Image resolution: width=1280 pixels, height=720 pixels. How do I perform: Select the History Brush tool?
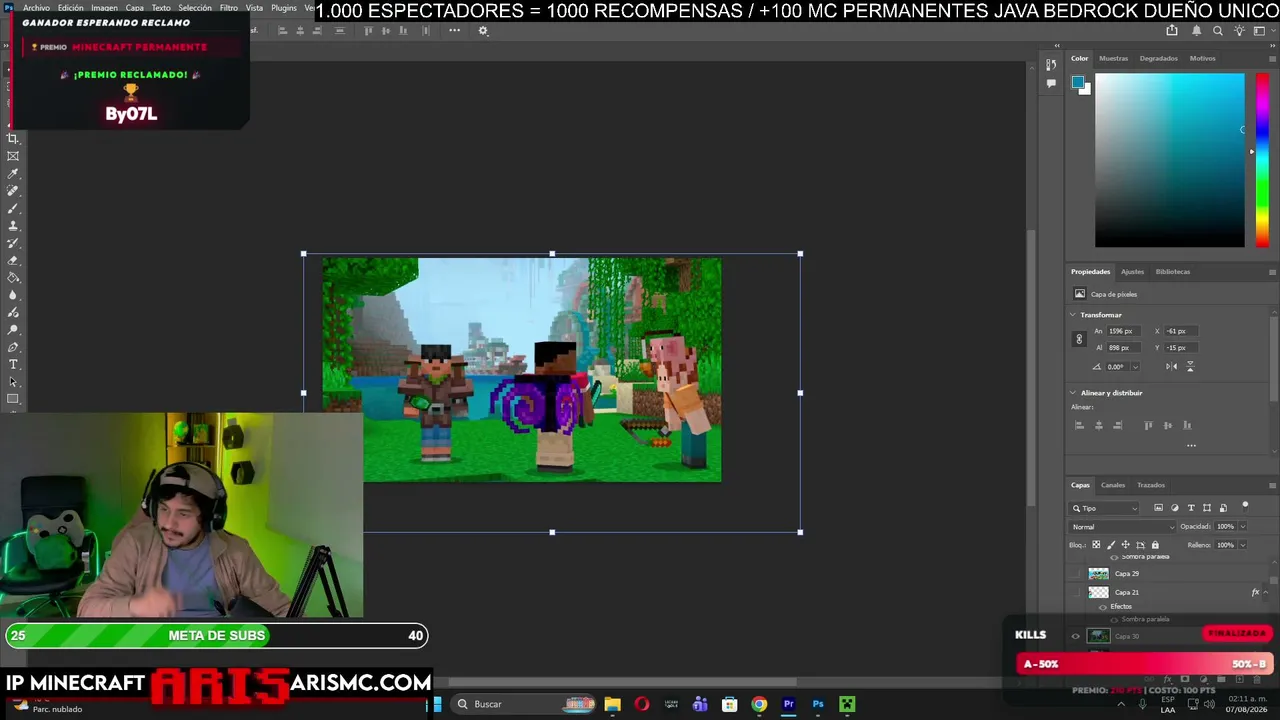pyautogui.click(x=13, y=243)
